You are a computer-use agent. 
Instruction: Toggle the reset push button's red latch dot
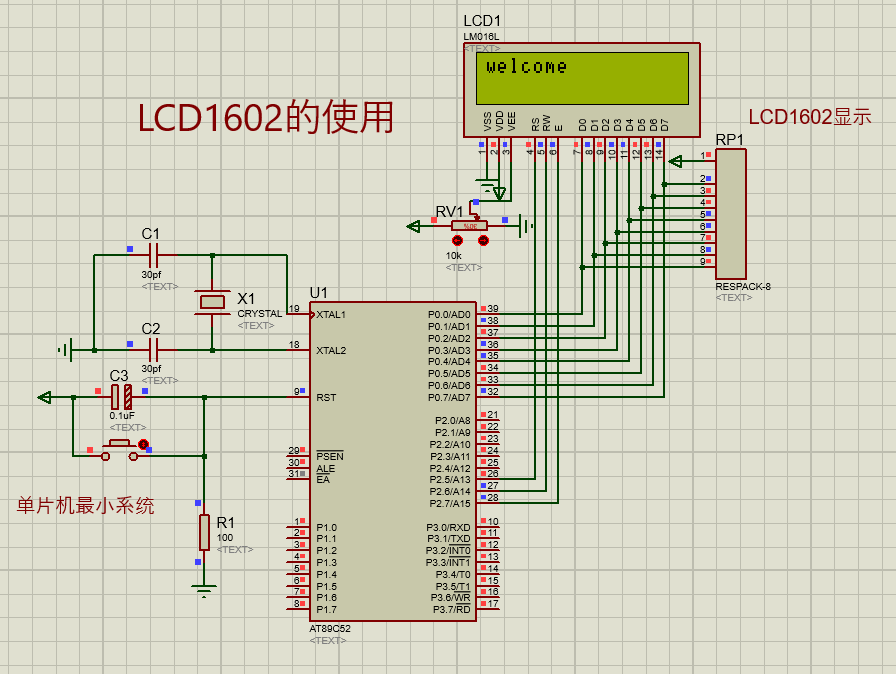(143, 444)
